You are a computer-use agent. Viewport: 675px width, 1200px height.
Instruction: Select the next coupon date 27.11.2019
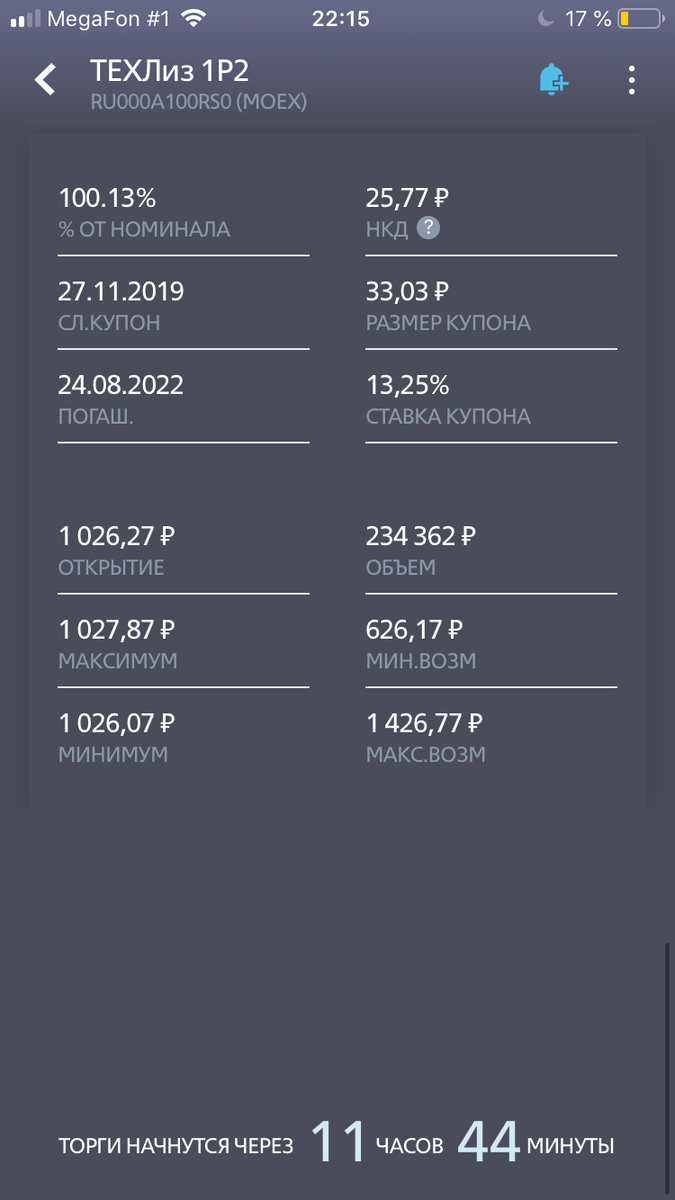[x=121, y=292]
